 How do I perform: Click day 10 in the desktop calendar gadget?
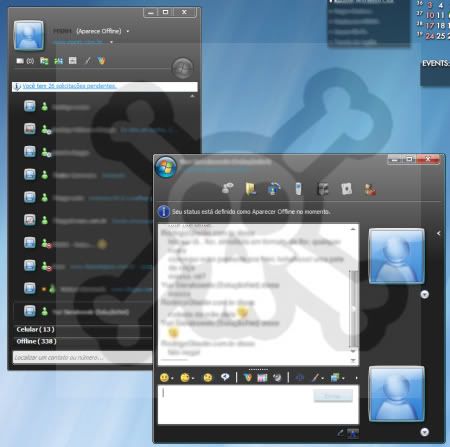(x=430, y=15)
